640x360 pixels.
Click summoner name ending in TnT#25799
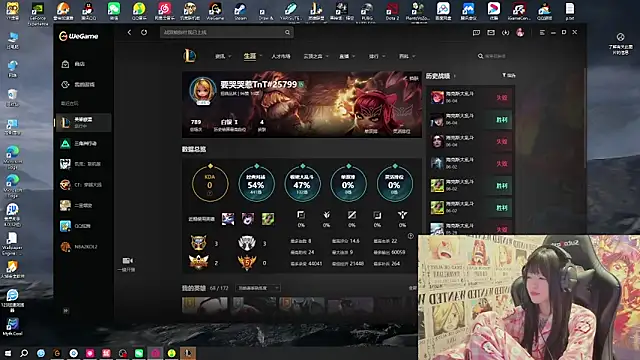pyautogui.click(x=259, y=84)
